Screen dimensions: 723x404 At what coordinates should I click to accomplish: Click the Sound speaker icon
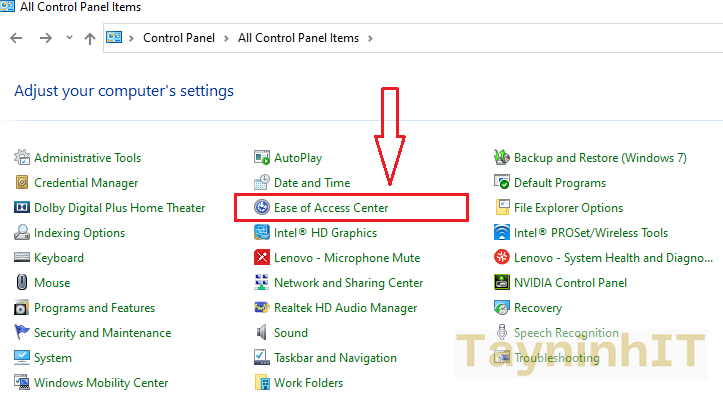[262, 333]
